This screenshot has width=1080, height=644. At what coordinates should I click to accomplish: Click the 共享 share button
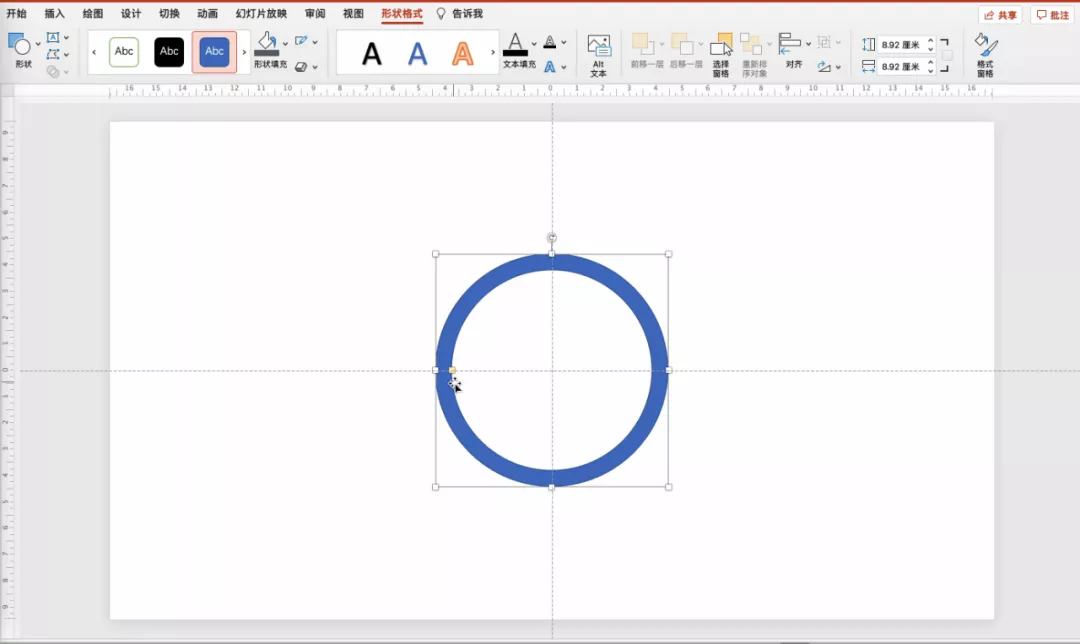click(1001, 15)
